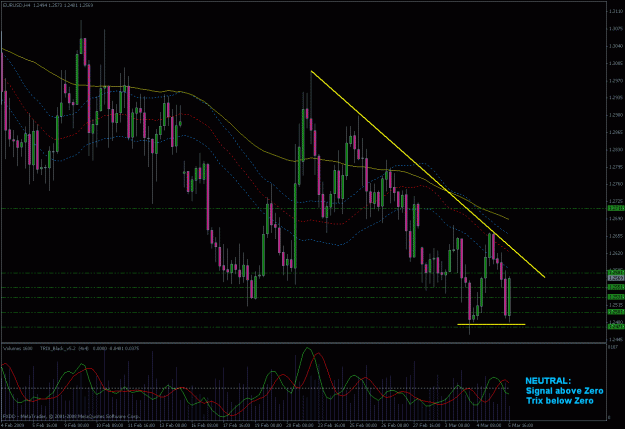Click the 1.2690 price scale label
Image resolution: width=625 pixels, height=429 pixels.
(x=616, y=218)
